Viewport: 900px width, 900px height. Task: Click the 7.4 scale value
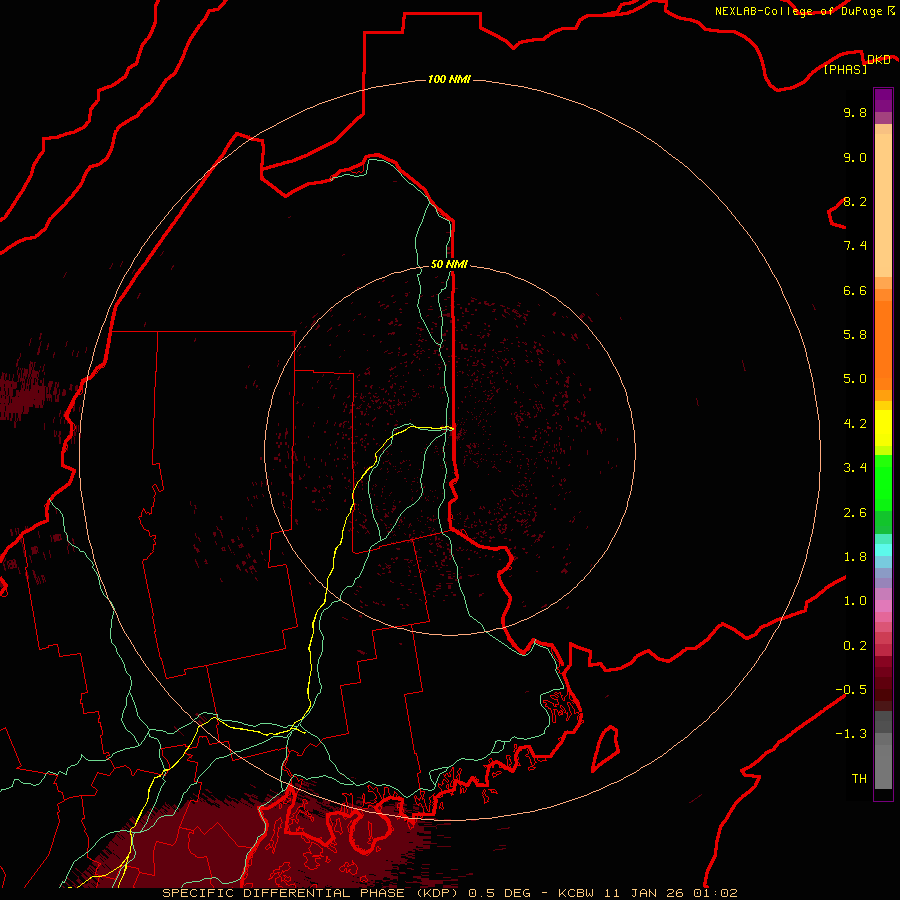click(855, 246)
